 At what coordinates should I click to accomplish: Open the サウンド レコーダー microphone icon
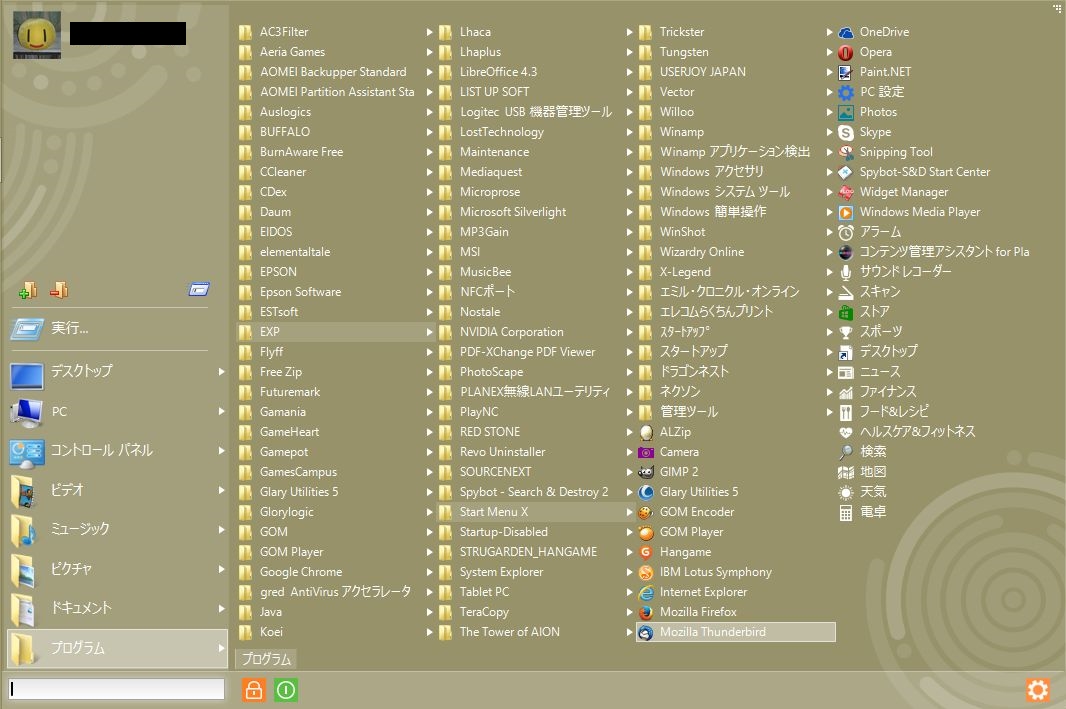[x=846, y=272]
